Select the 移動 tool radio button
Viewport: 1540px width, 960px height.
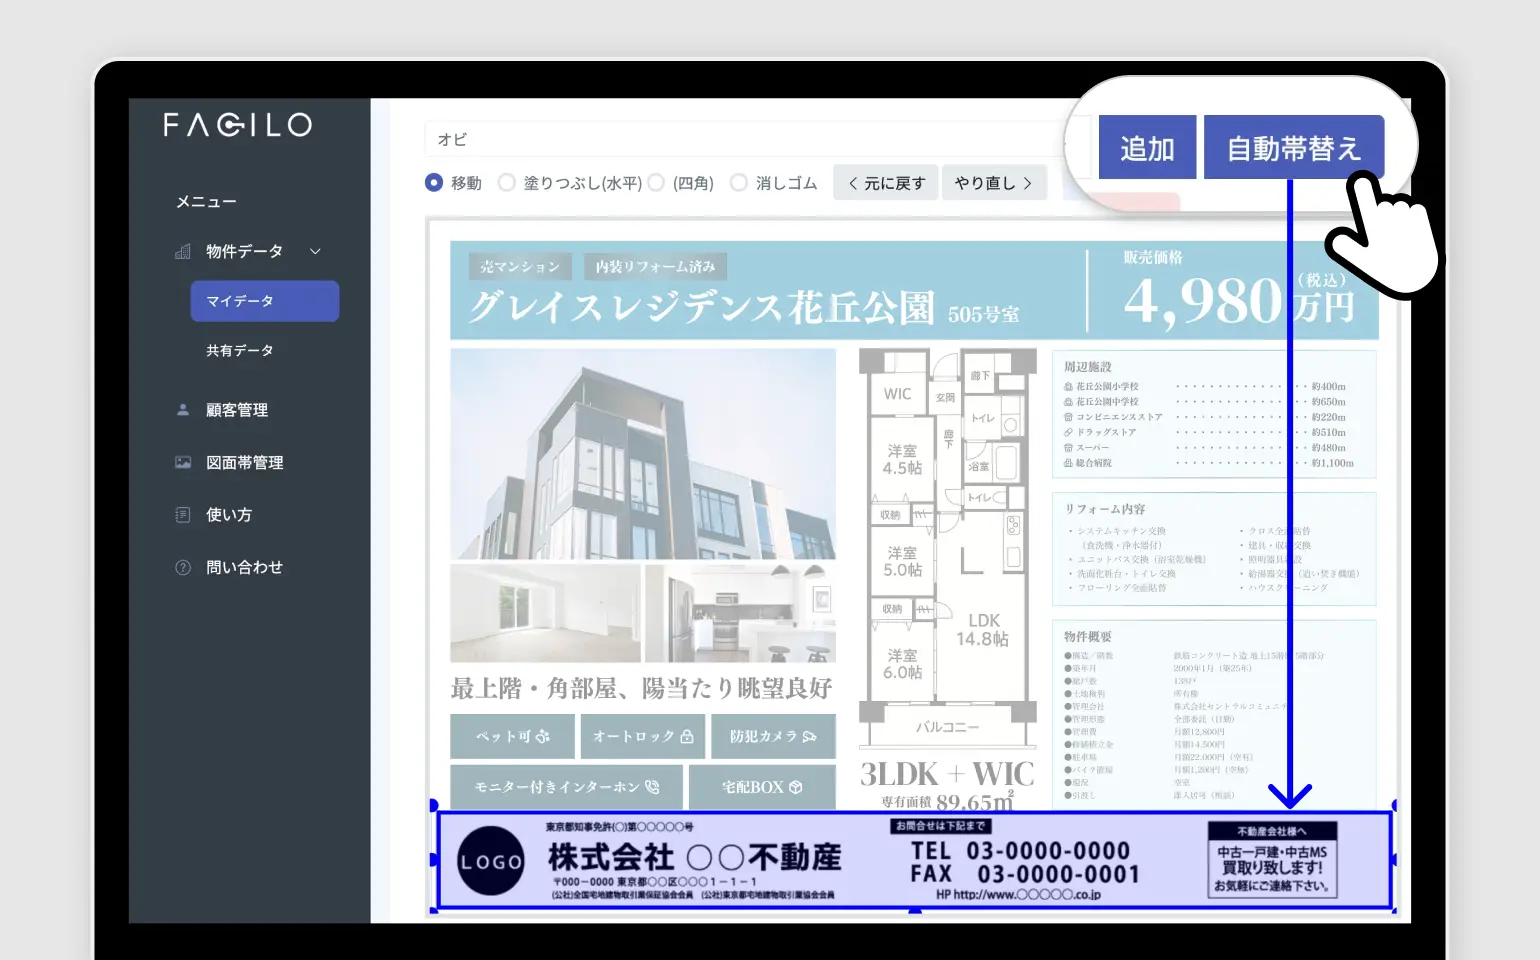point(433,182)
